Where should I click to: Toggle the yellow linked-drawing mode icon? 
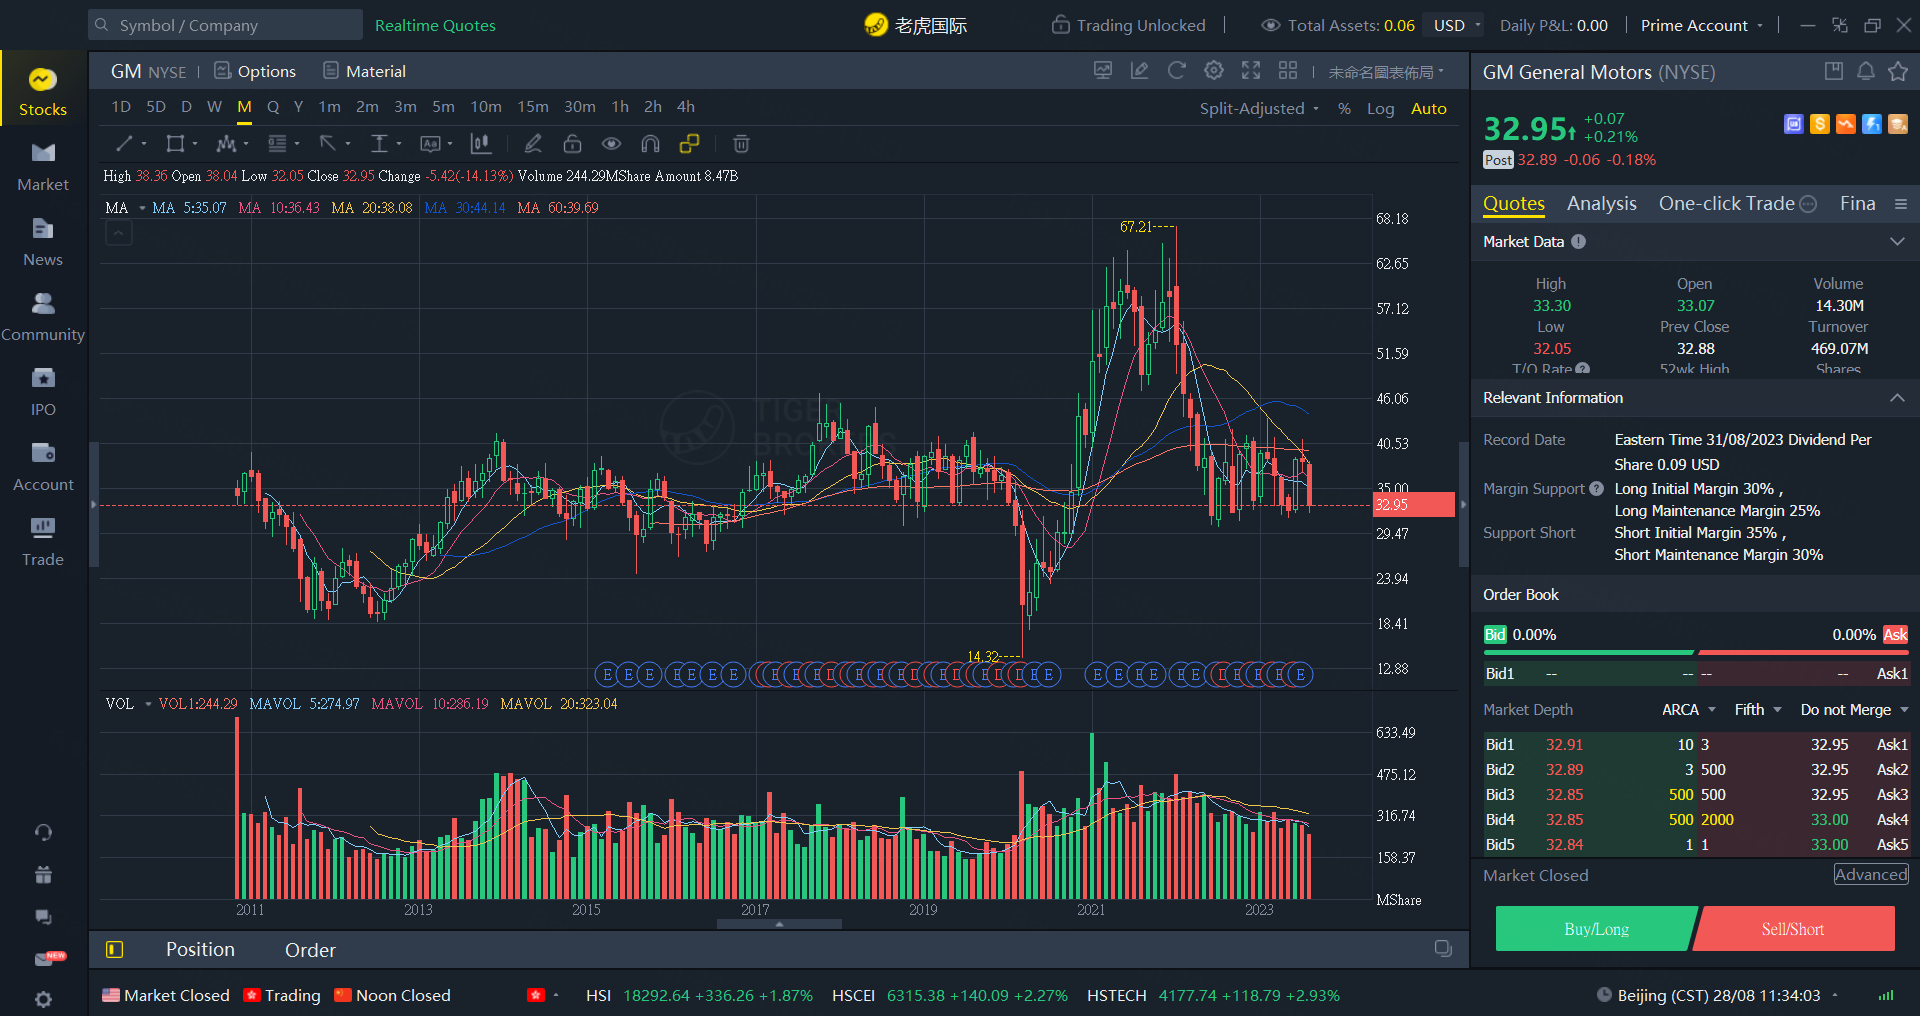689,144
